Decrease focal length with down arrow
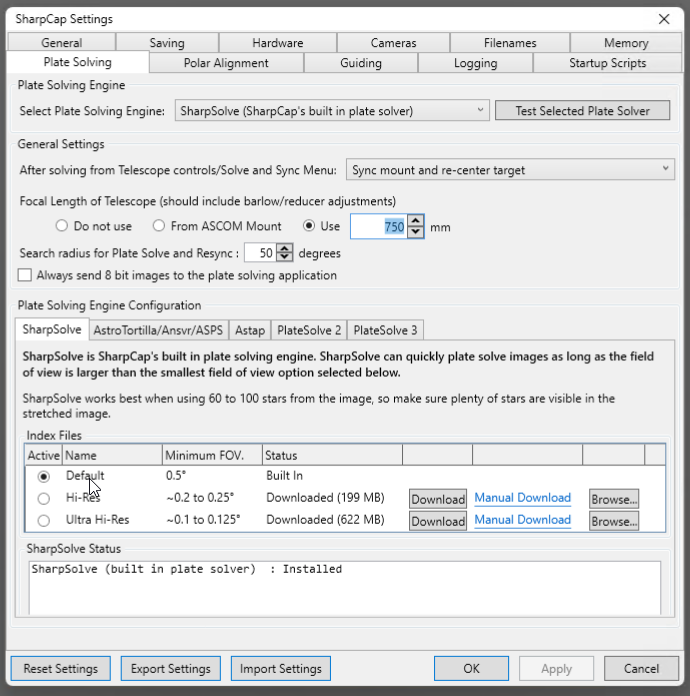 [416, 232]
